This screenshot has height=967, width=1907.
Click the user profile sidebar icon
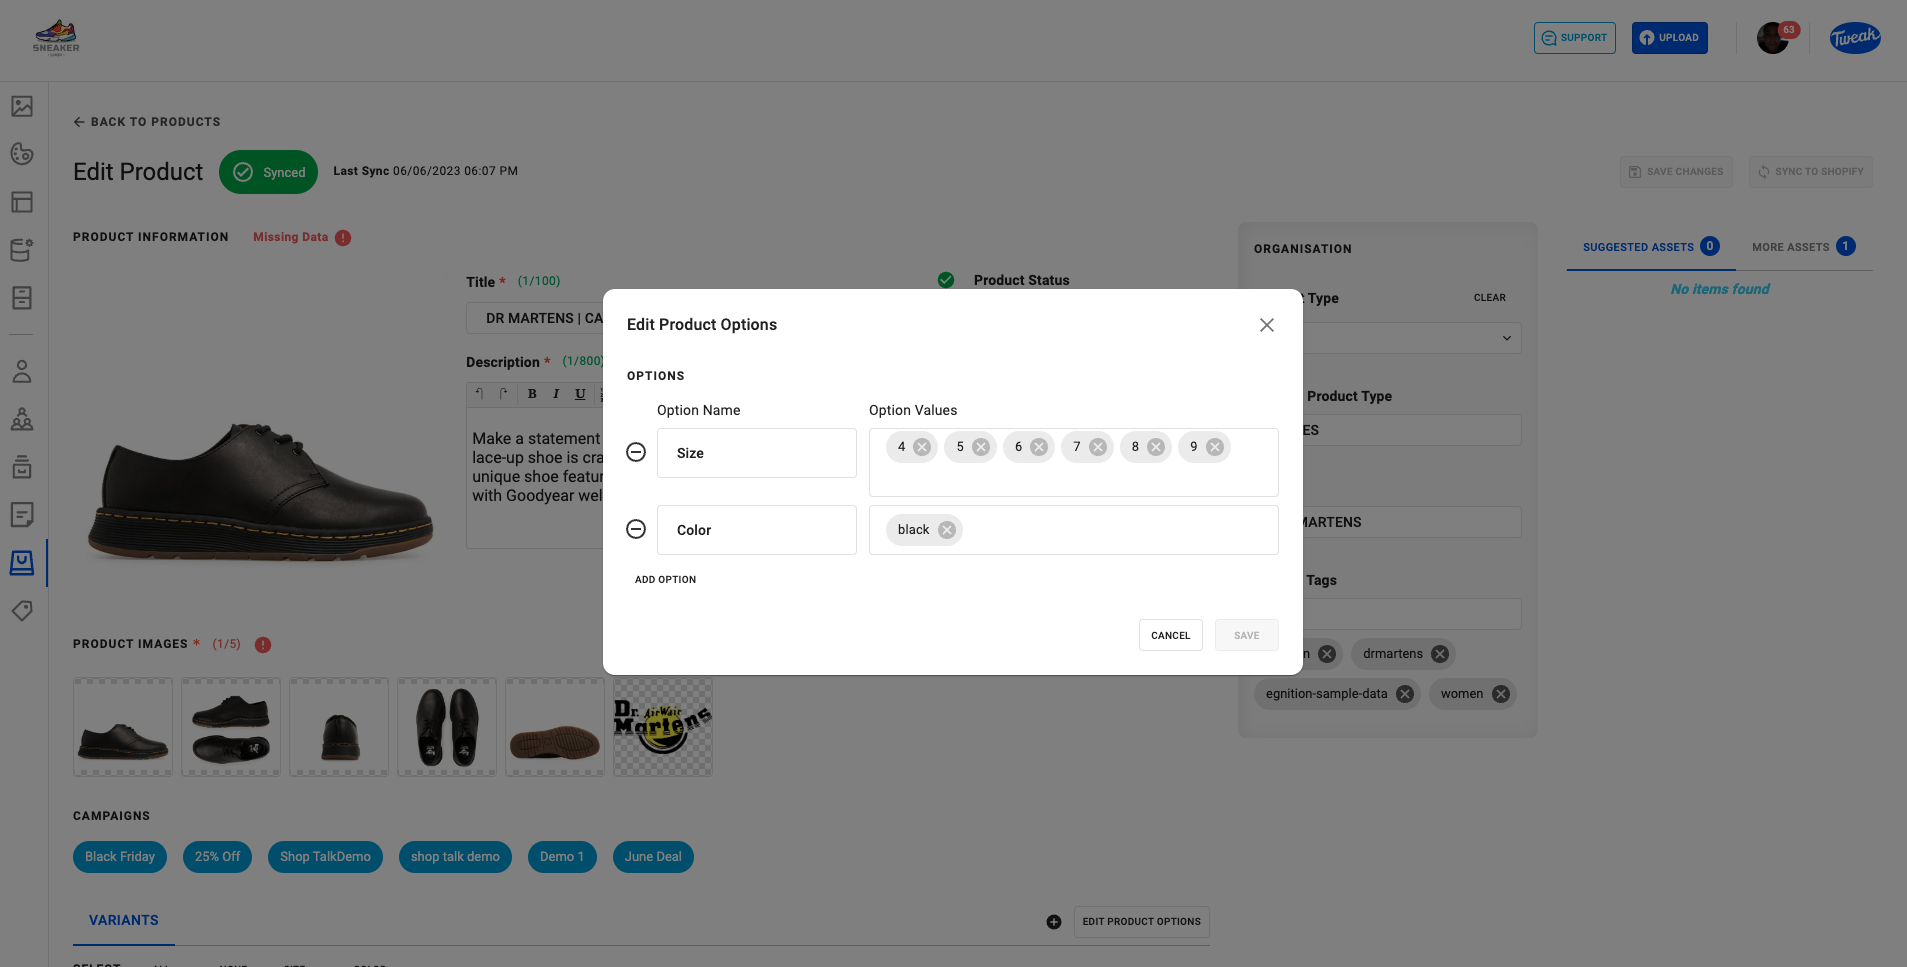[x=22, y=371]
